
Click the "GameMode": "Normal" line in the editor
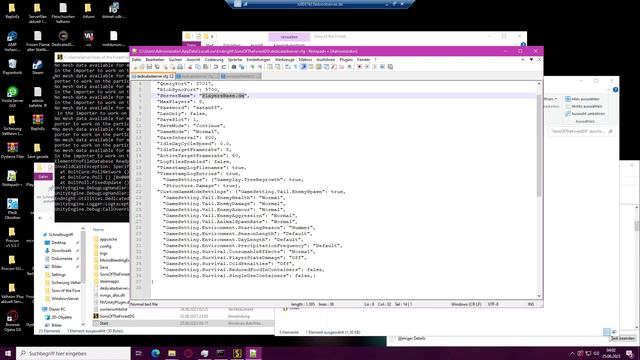189,132
